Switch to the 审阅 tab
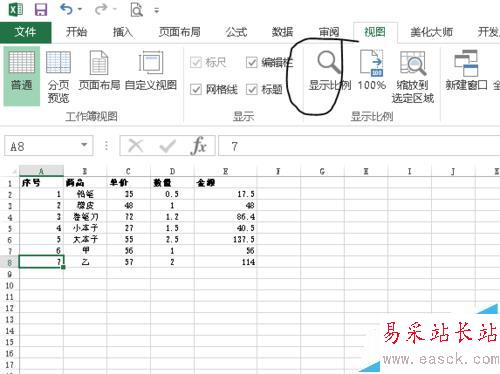Screen dimensions: 500x374 click(329, 32)
